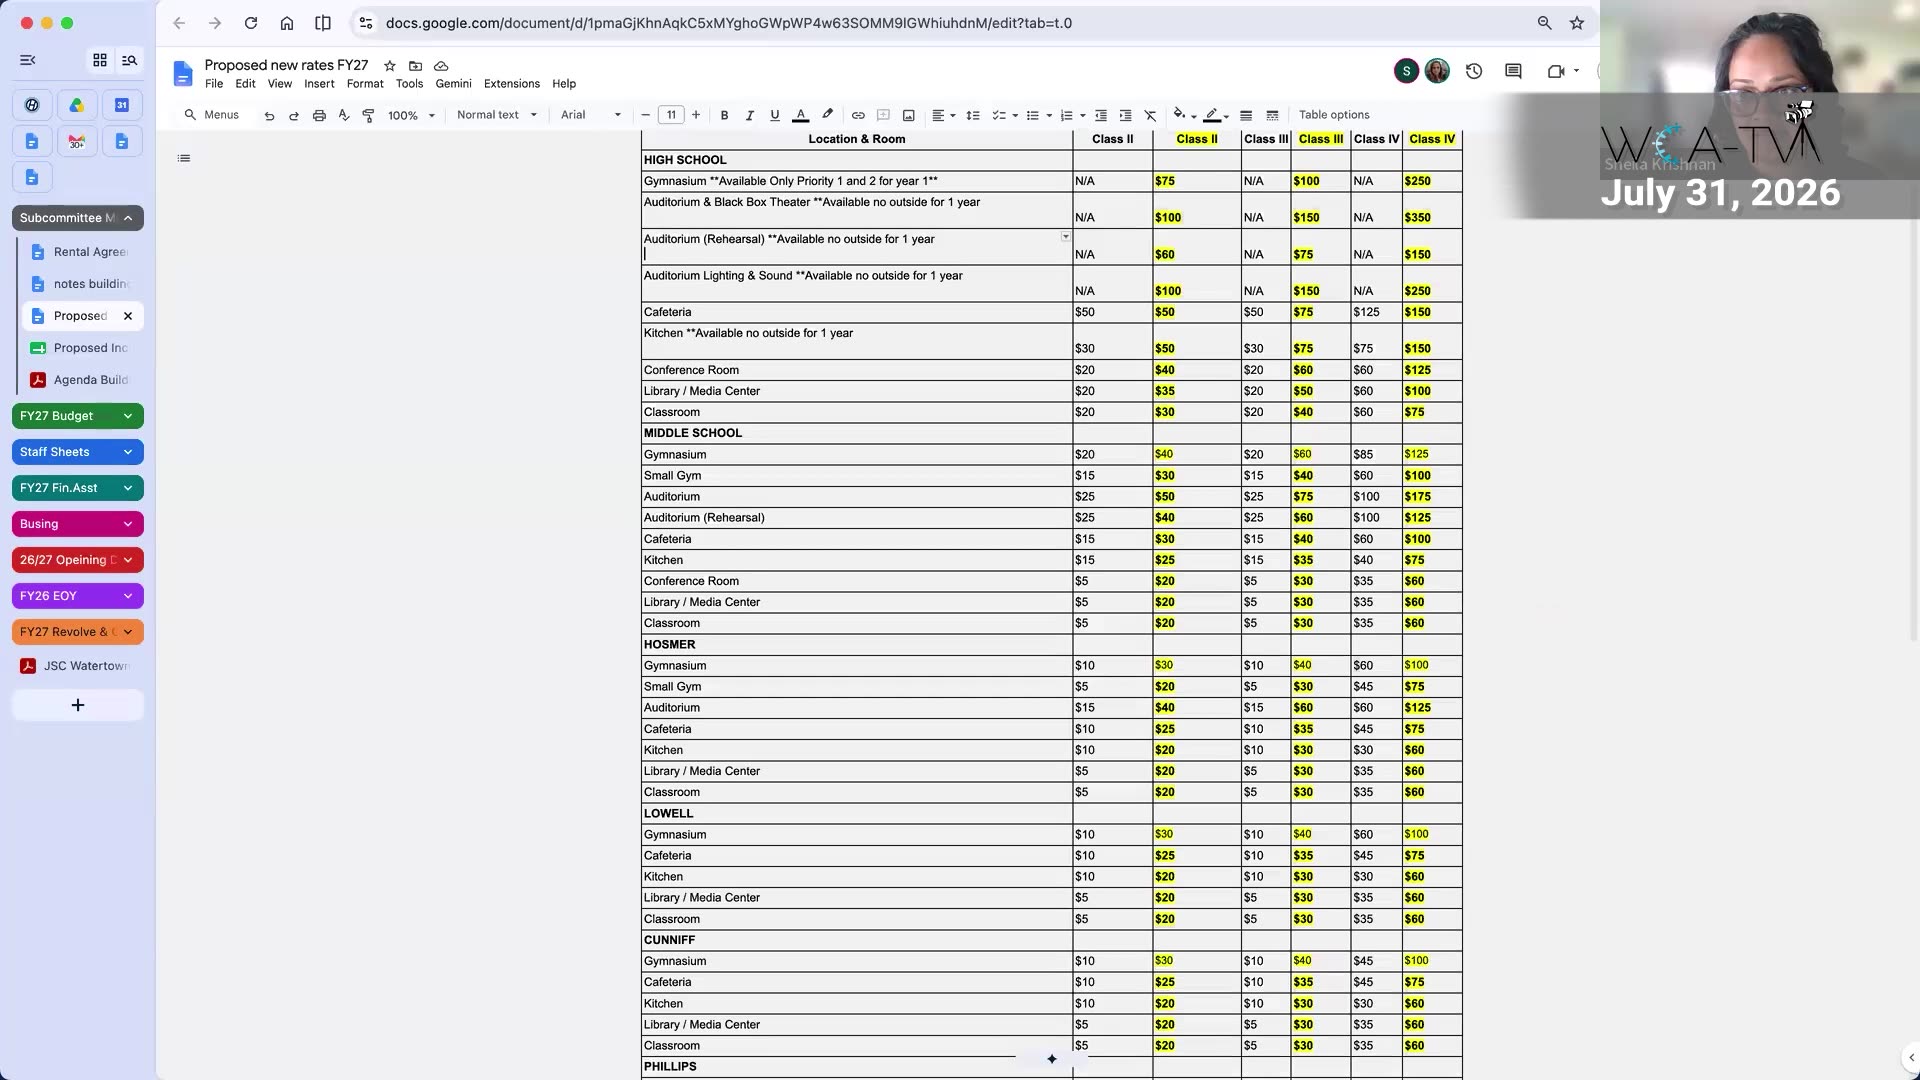Open the border dash style control

[1272, 115]
